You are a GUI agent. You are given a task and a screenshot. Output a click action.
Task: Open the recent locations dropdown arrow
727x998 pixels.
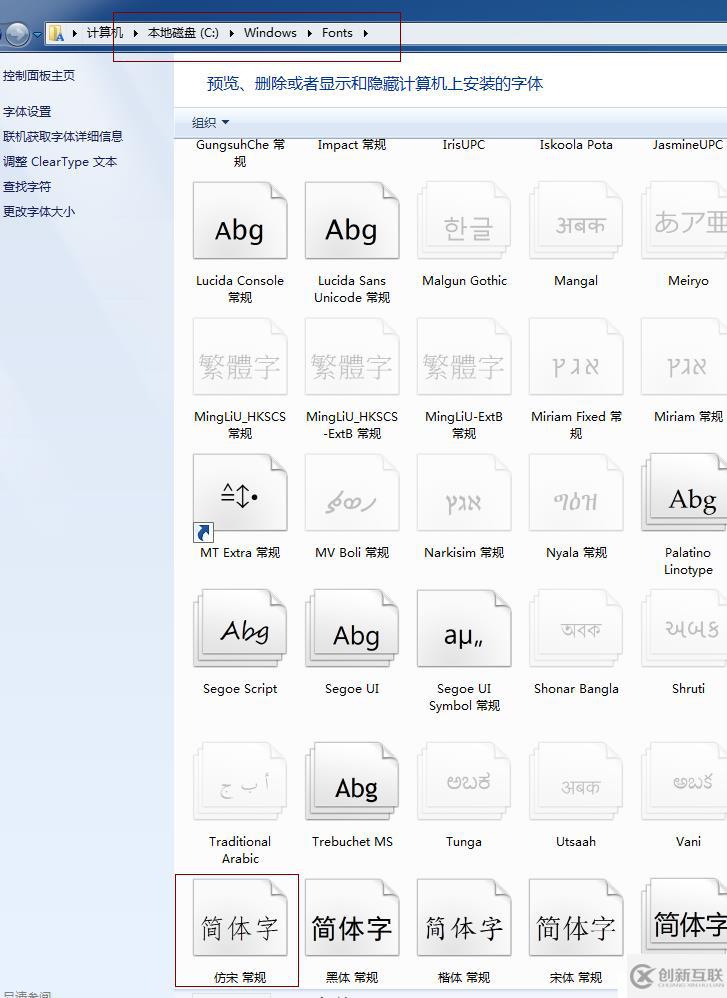point(38,34)
